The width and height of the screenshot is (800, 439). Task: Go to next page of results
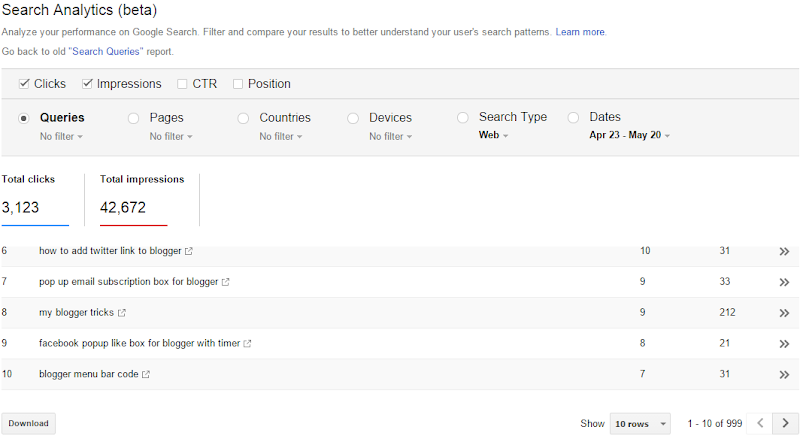coord(786,423)
